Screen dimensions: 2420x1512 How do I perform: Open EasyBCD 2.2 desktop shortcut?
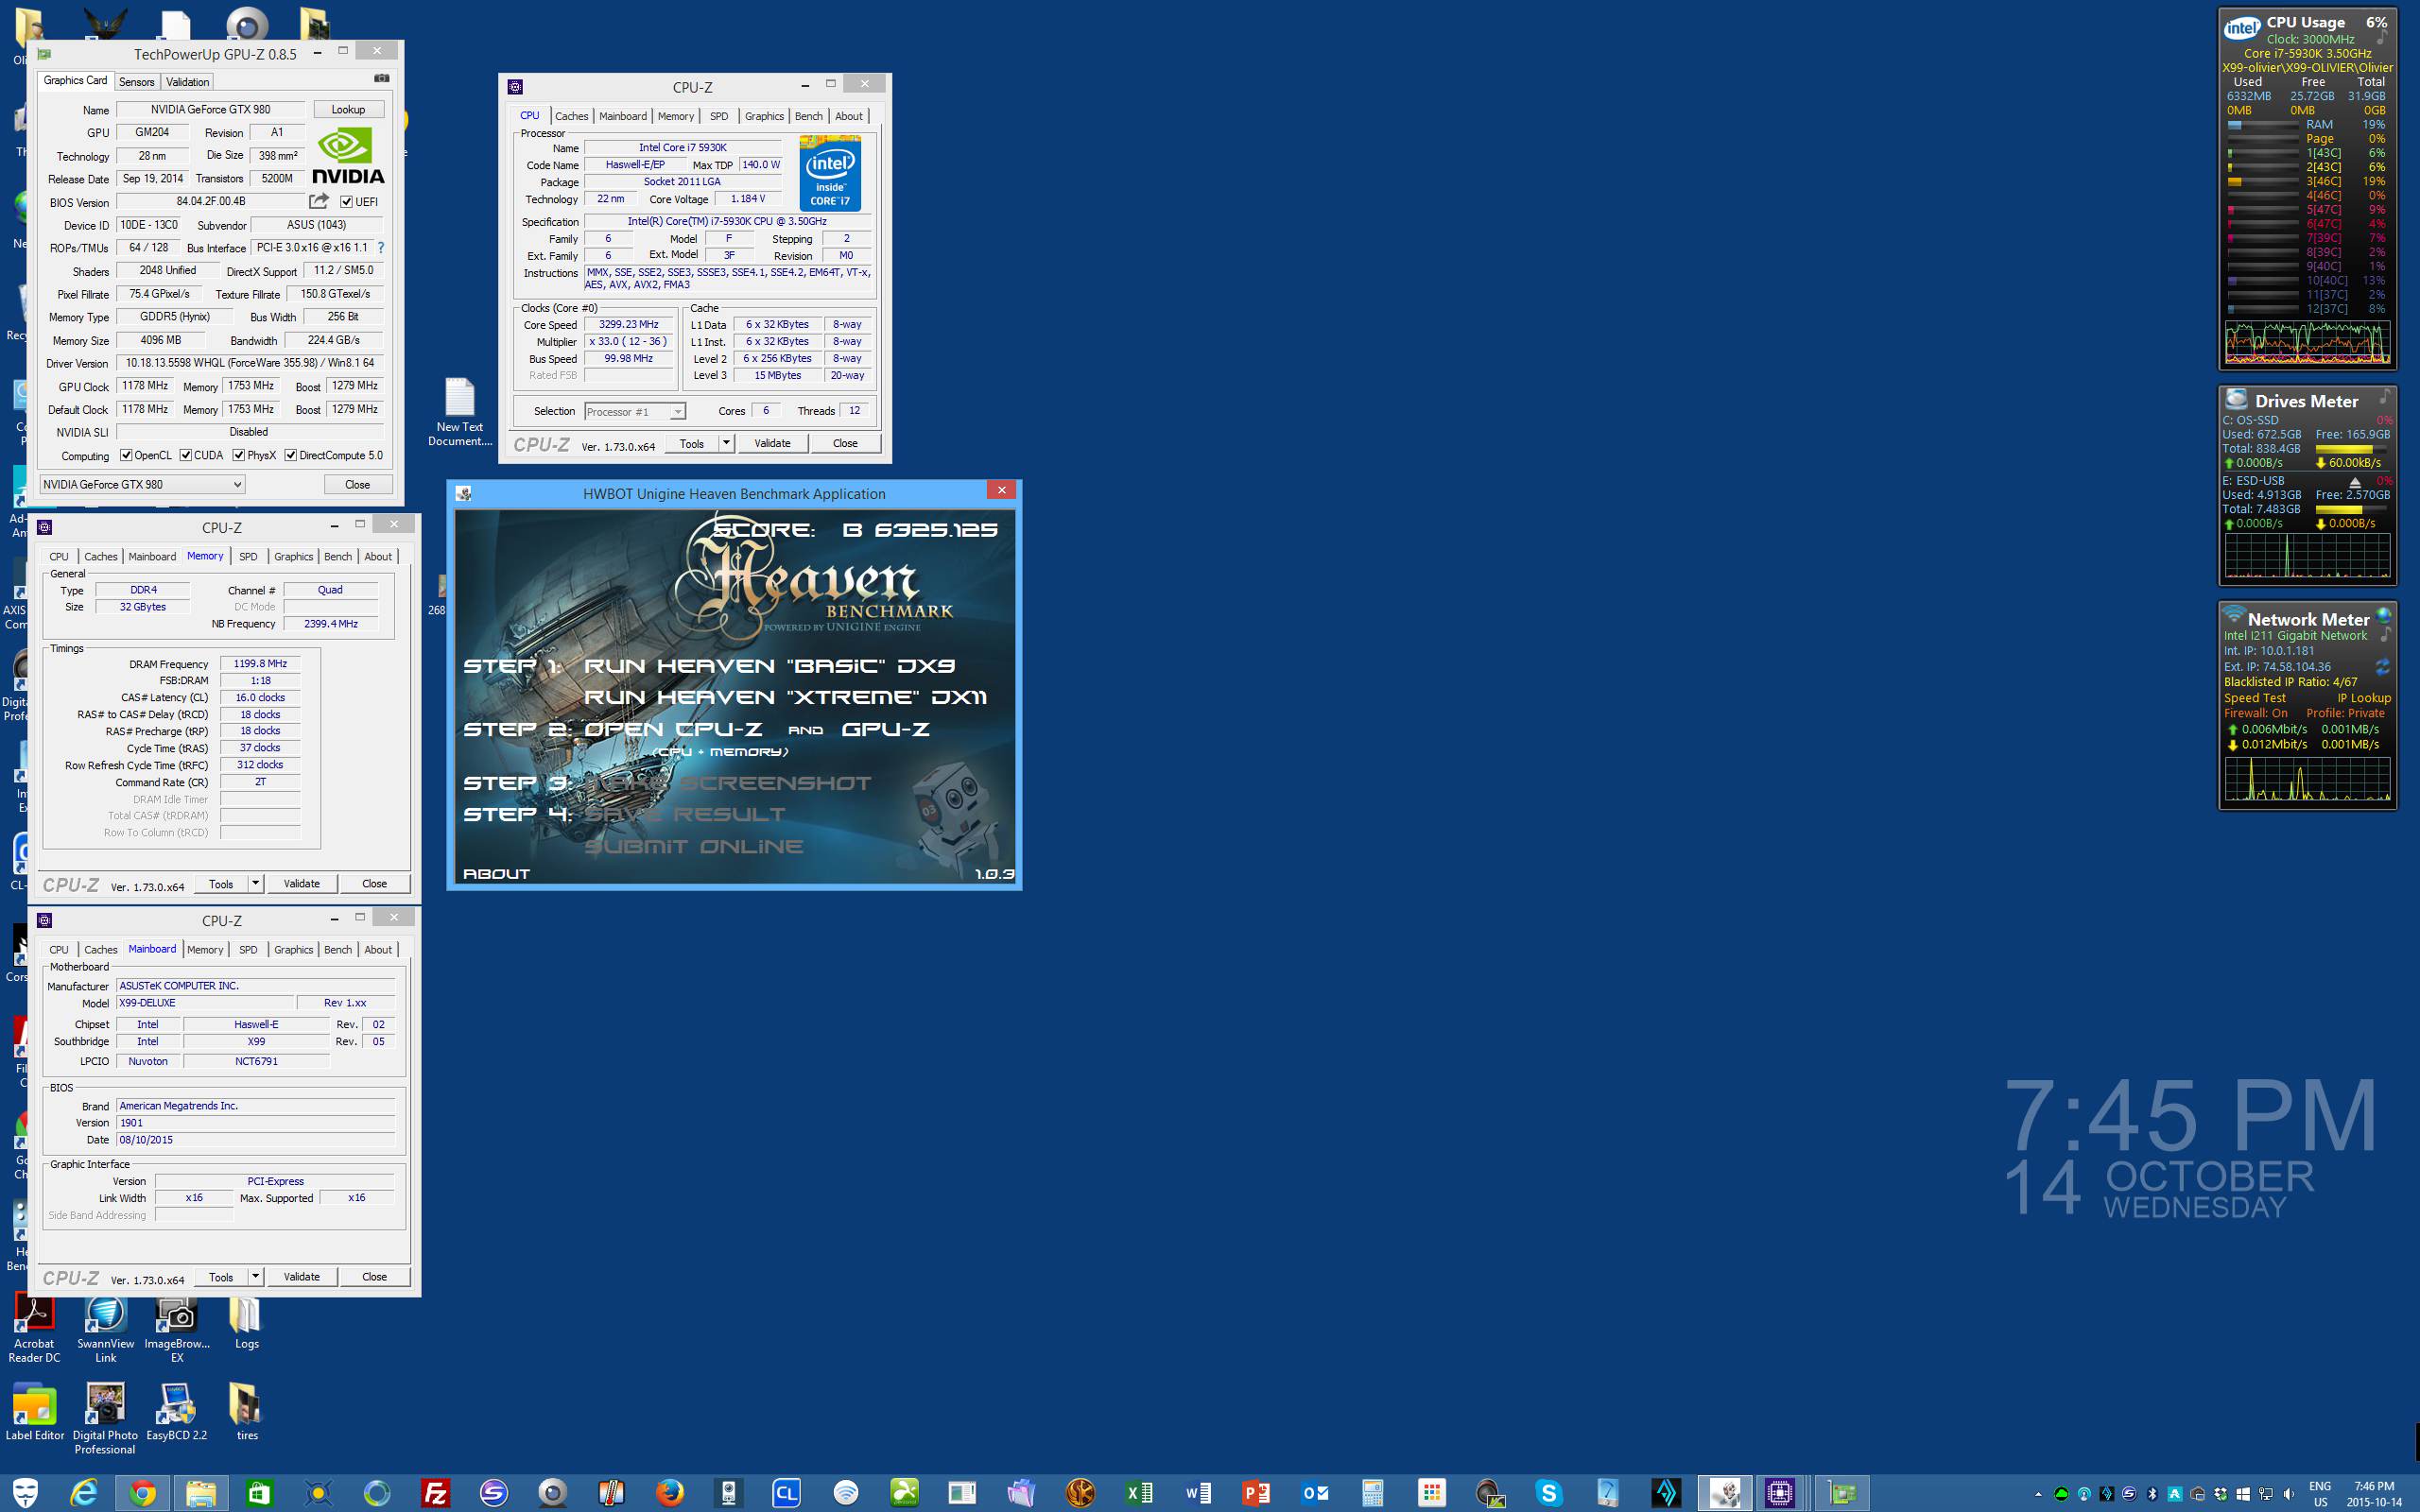(177, 1412)
